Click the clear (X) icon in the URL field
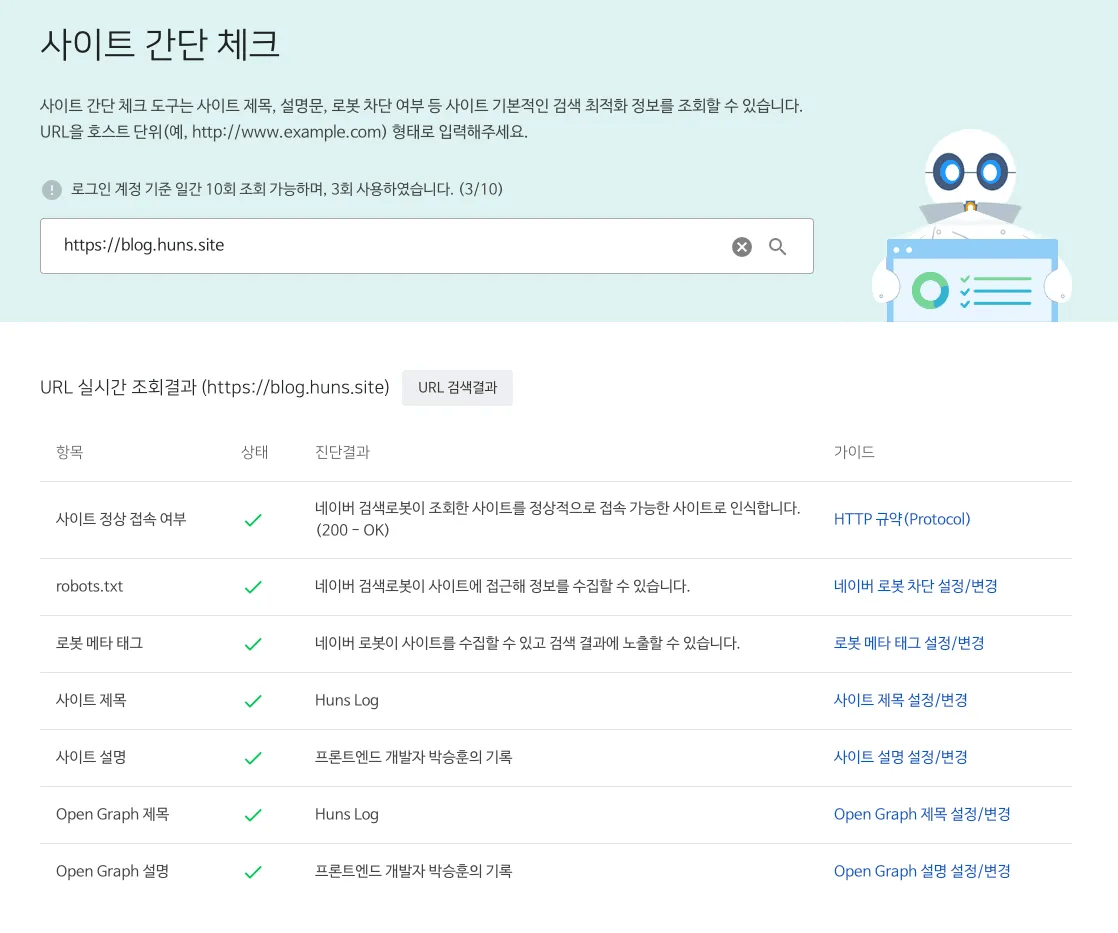The image size is (1118, 933). click(x=741, y=246)
